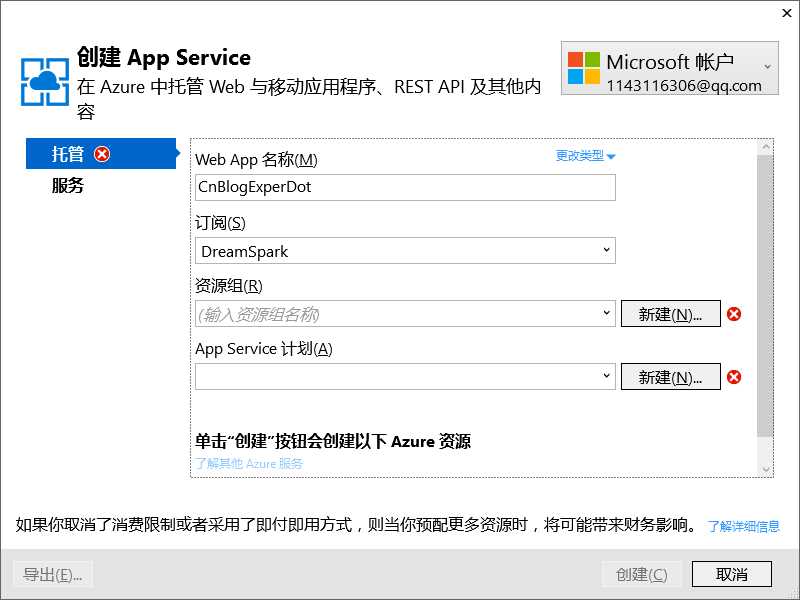Screen dimensions: 800x600
Task: Open the Microsoft 帐户 account dropdown
Action: [767, 66]
